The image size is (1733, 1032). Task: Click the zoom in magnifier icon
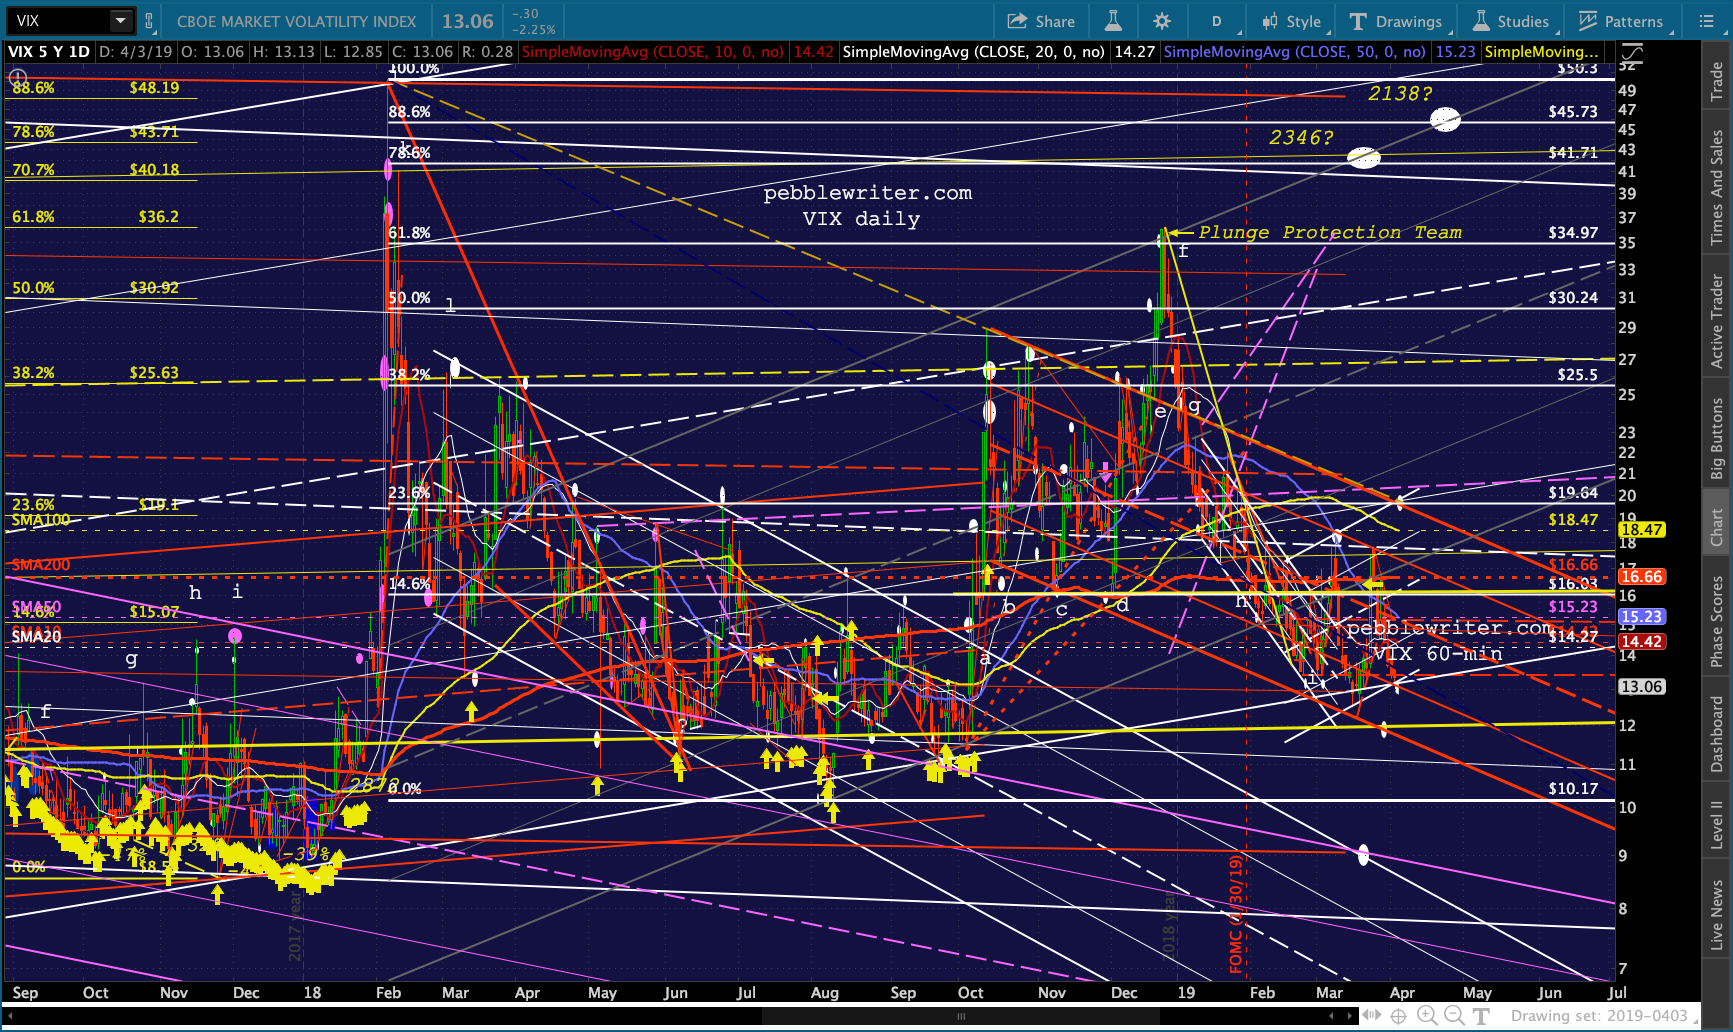(x=1427, y=1016)
